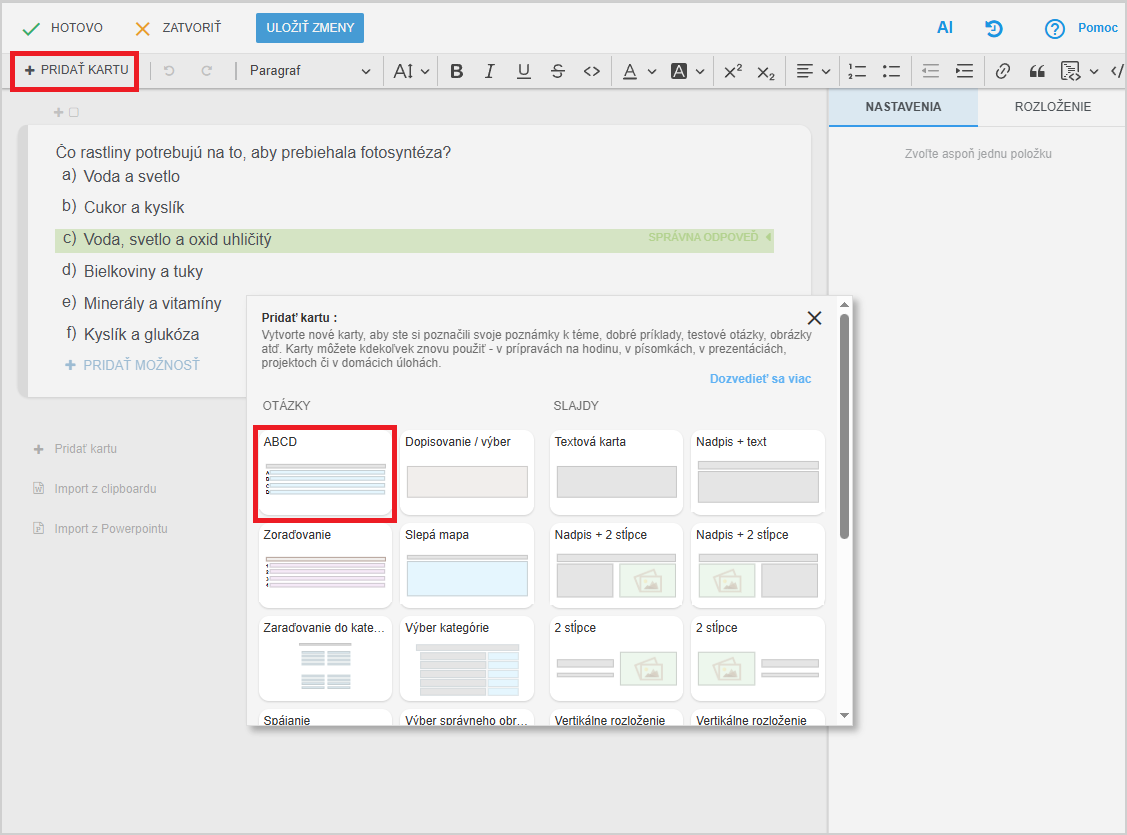Image resolution: width=1127 pixels, height=835 pixels.
Task: Apply italic text formatting
Action: click(x=490, y=71)
